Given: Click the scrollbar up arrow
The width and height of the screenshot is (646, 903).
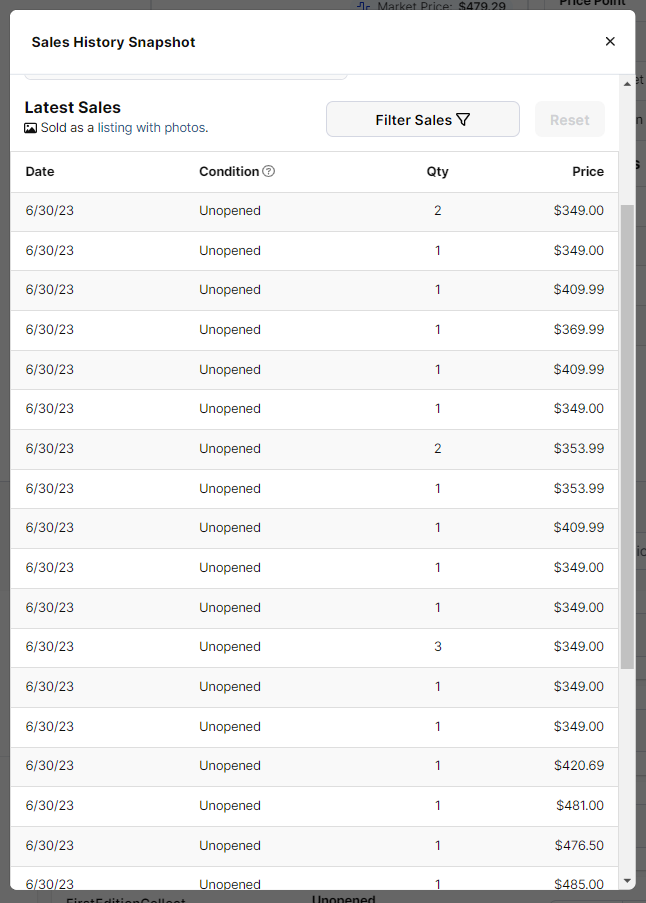Looking at the screenshot, I should coord(627,84).
